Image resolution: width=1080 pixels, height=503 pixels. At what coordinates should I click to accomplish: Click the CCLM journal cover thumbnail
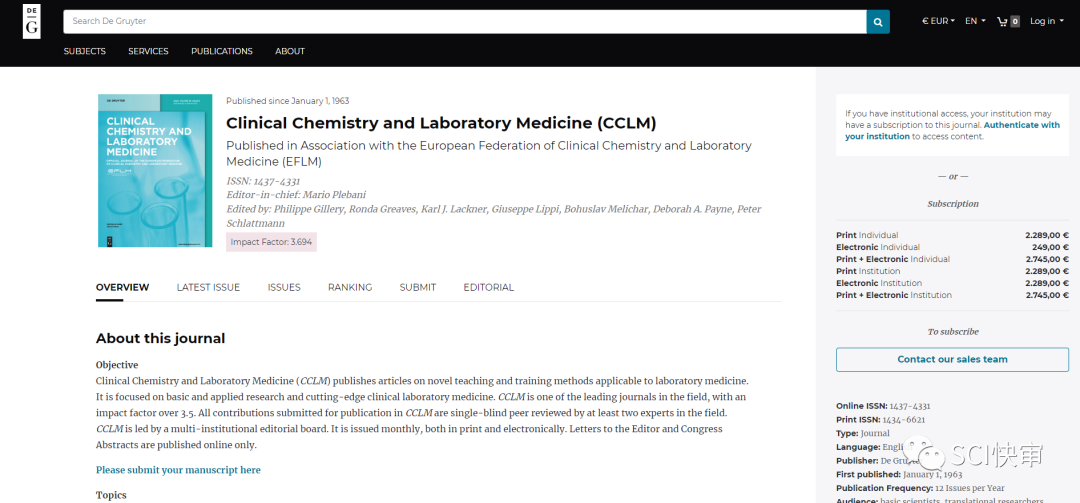click(155, 170)
